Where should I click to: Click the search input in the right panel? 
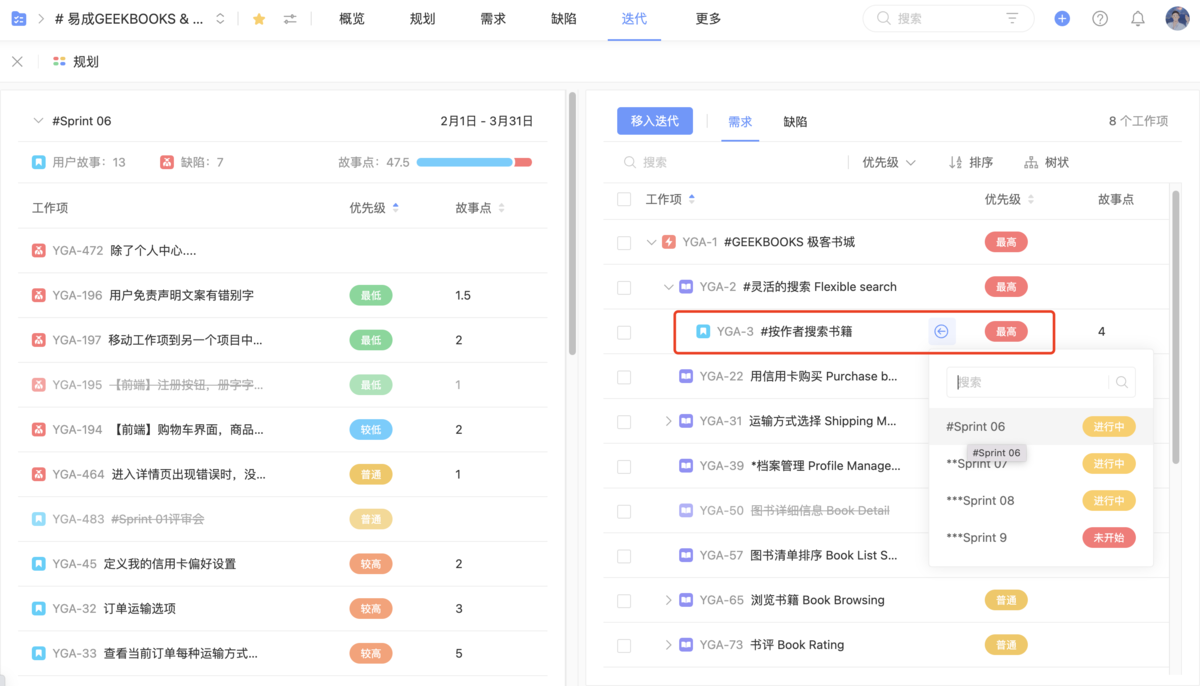[x=700, y=161]
